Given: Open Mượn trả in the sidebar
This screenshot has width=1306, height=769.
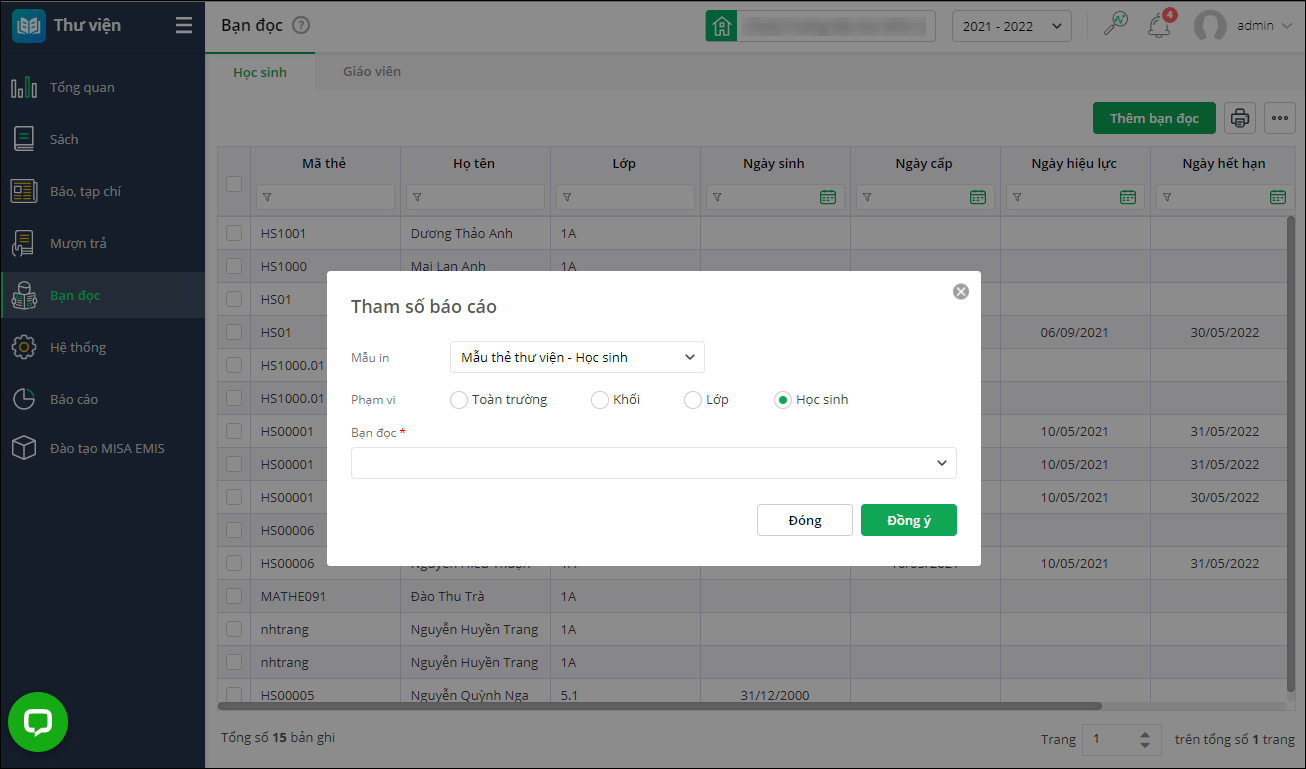Looking at the screenshot, I should 78,243.
